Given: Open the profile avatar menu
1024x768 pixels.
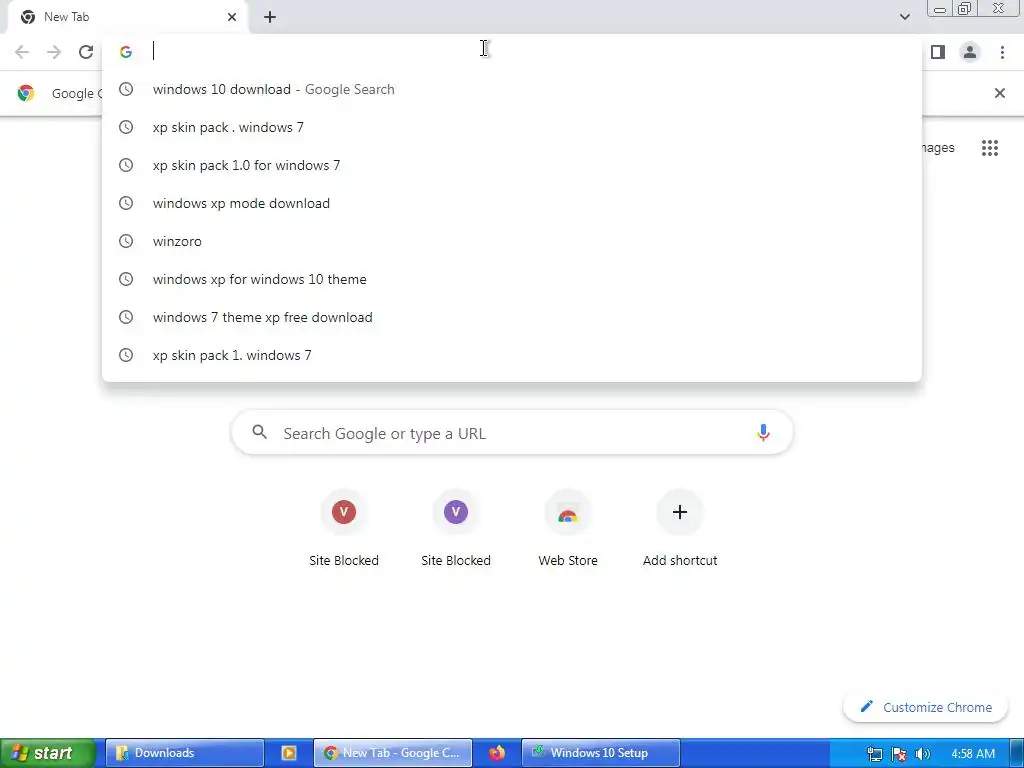Looking at the screenshot, I should 970,52.
